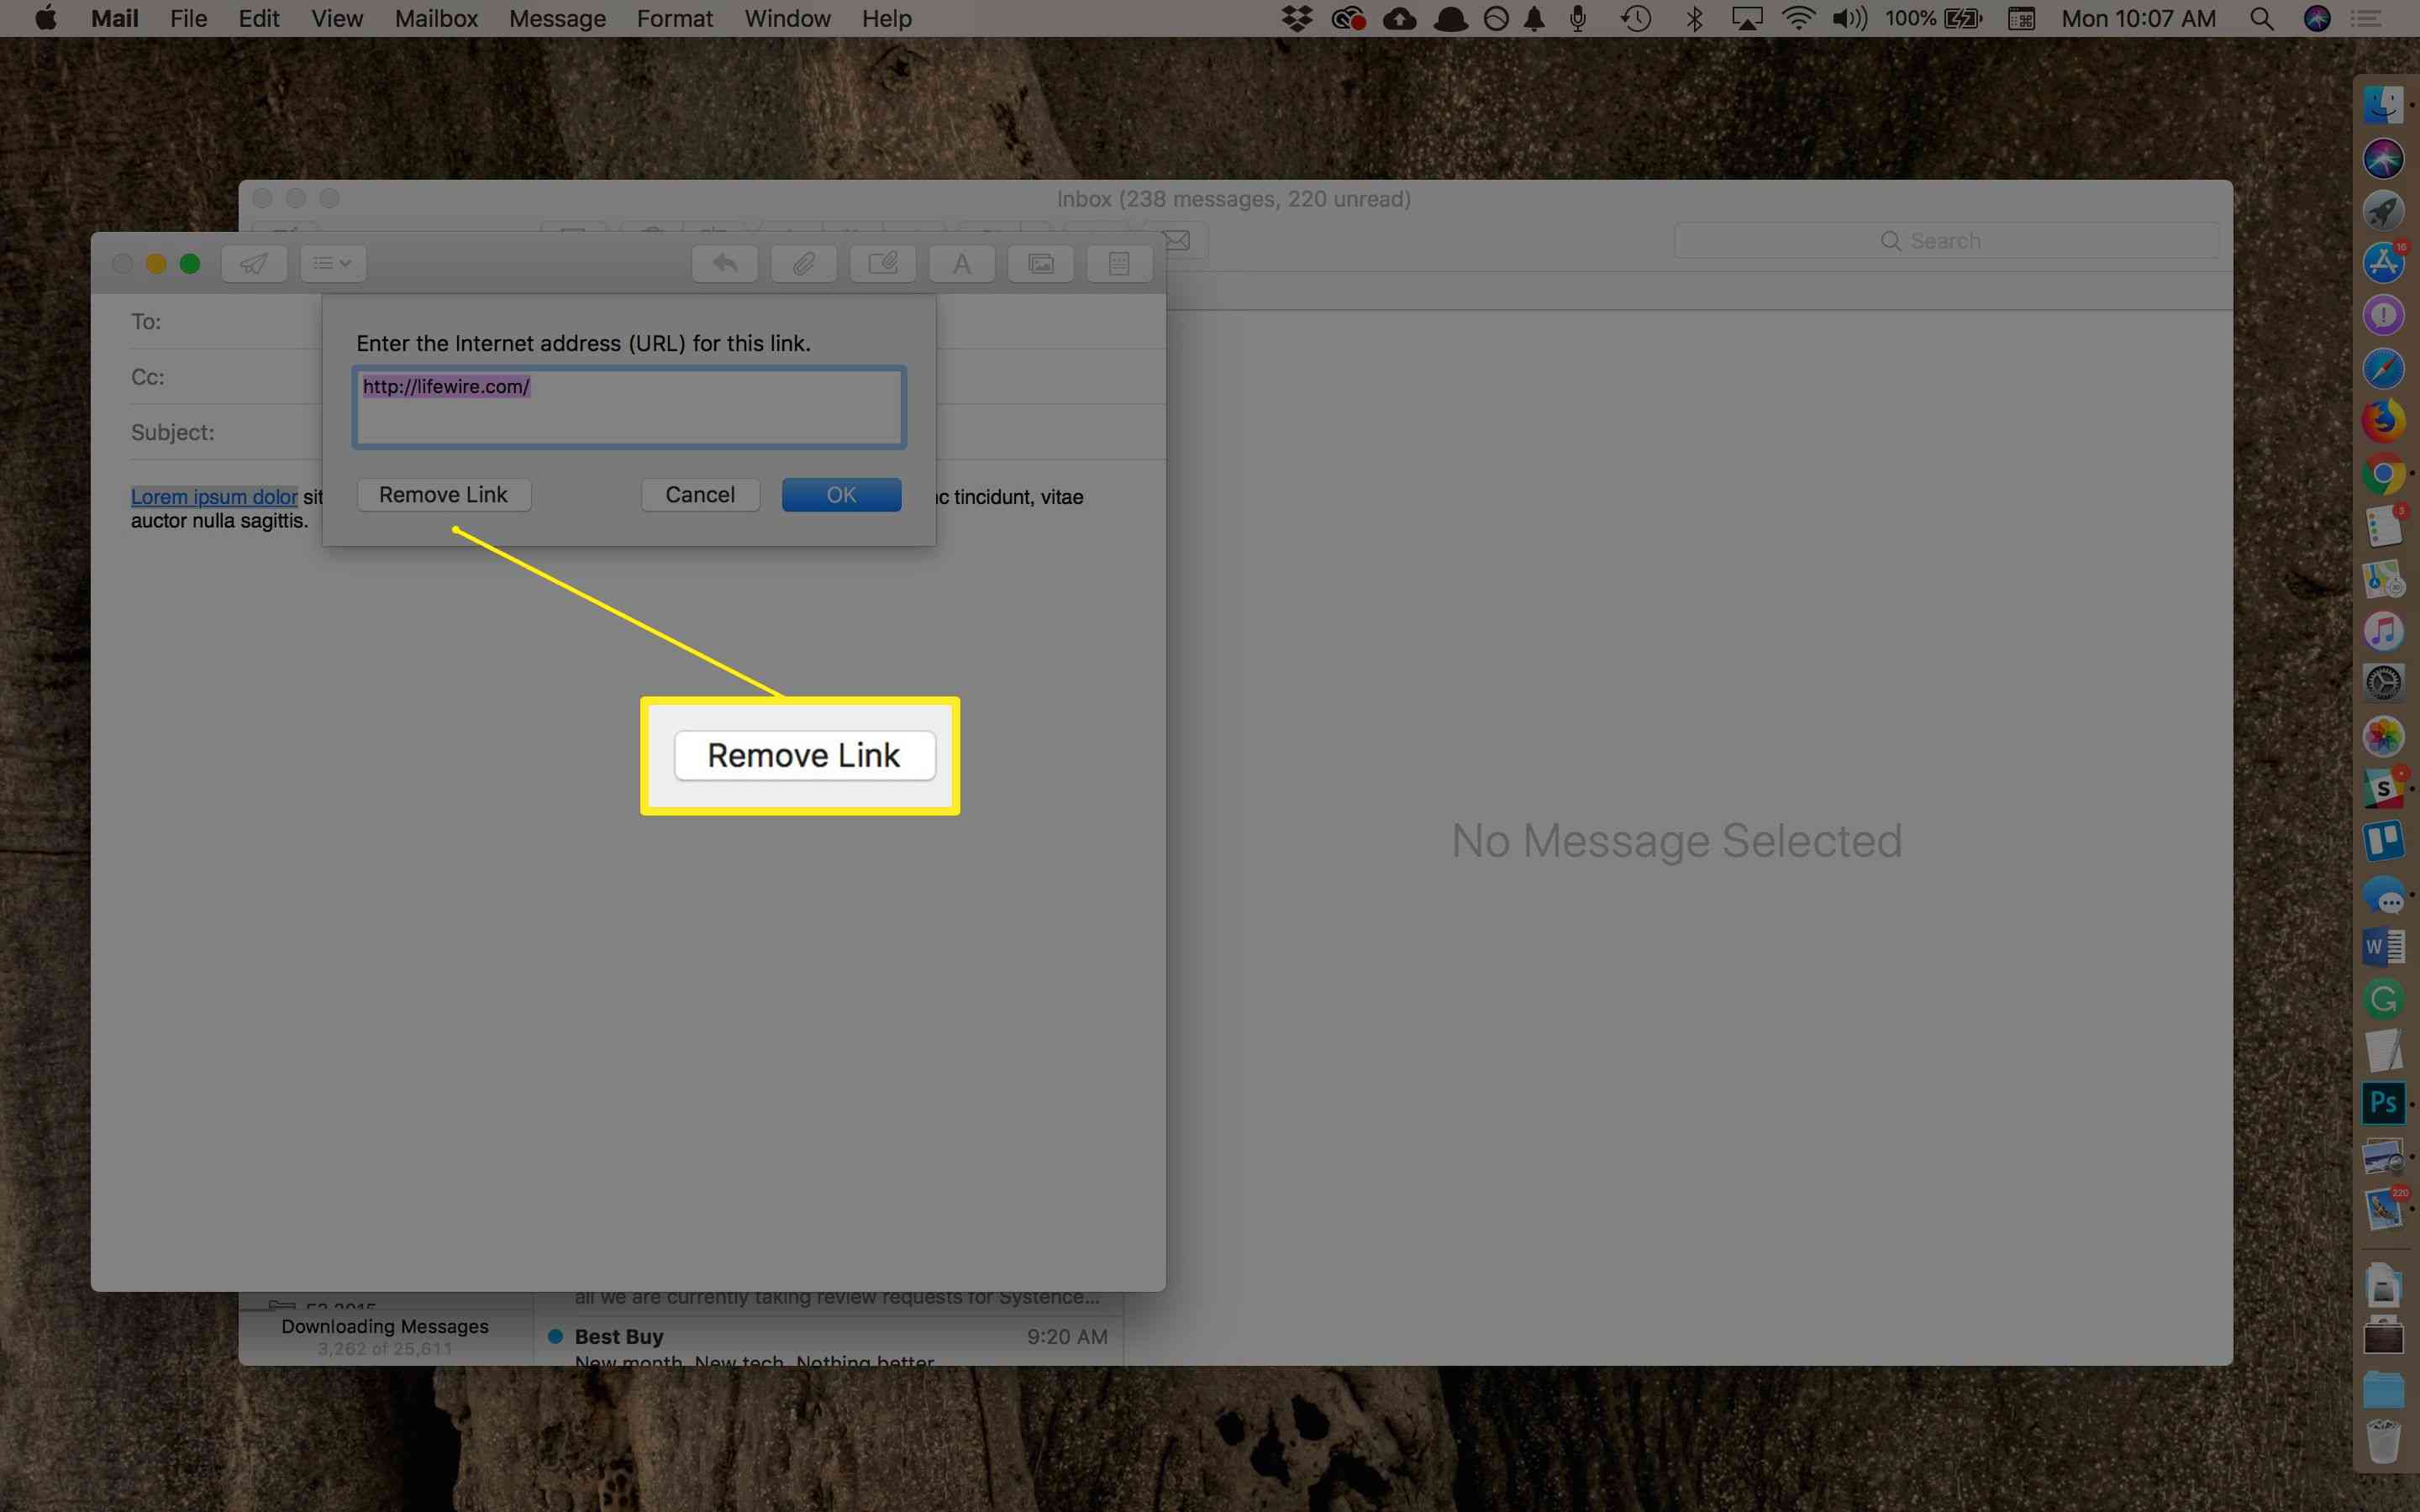Click the Send message paper plane icon
Image resolution: width=2420 pixels, height=1512 pixels.
[x=254, y=263]
